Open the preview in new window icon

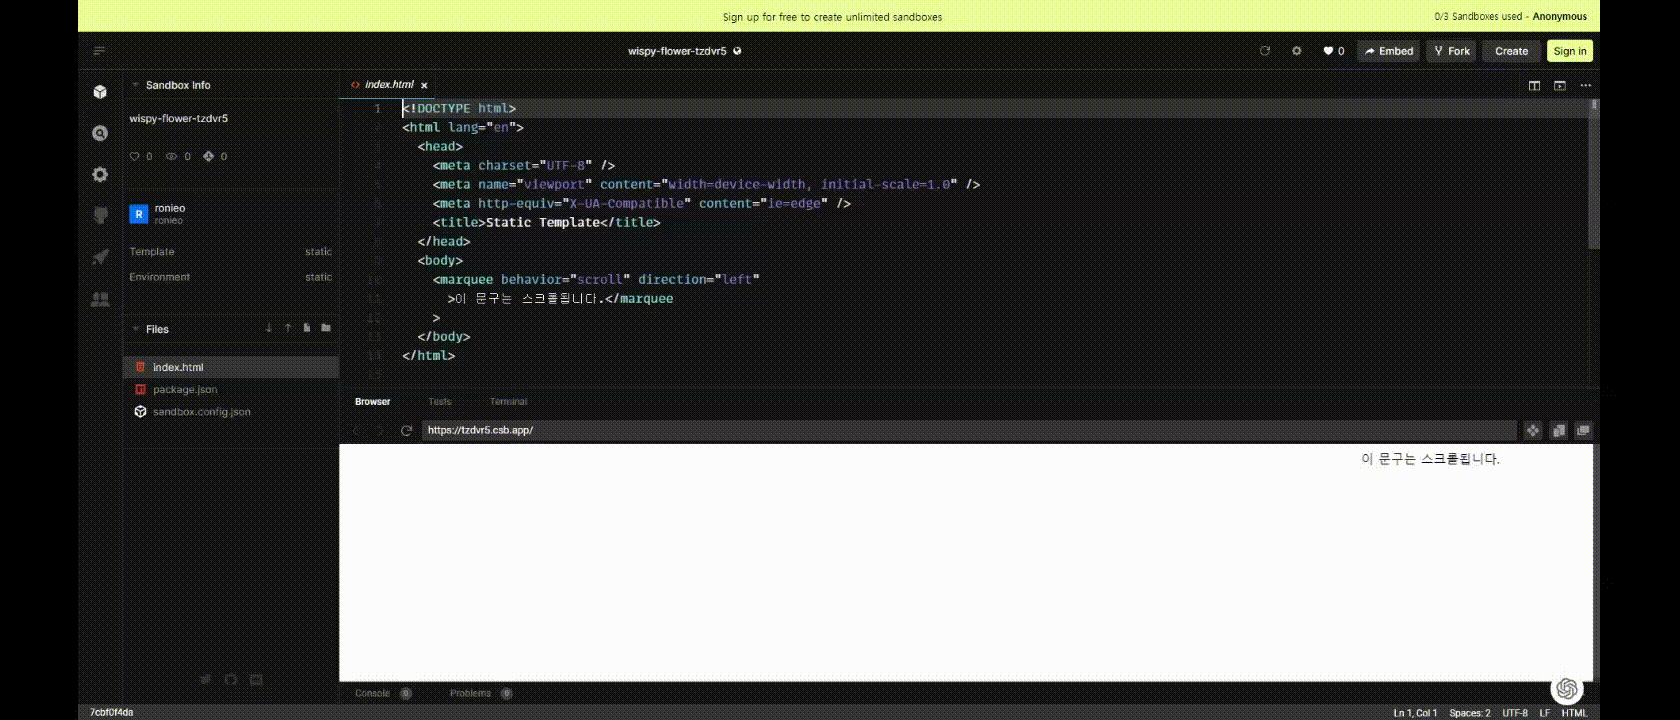pos(1558,430)
